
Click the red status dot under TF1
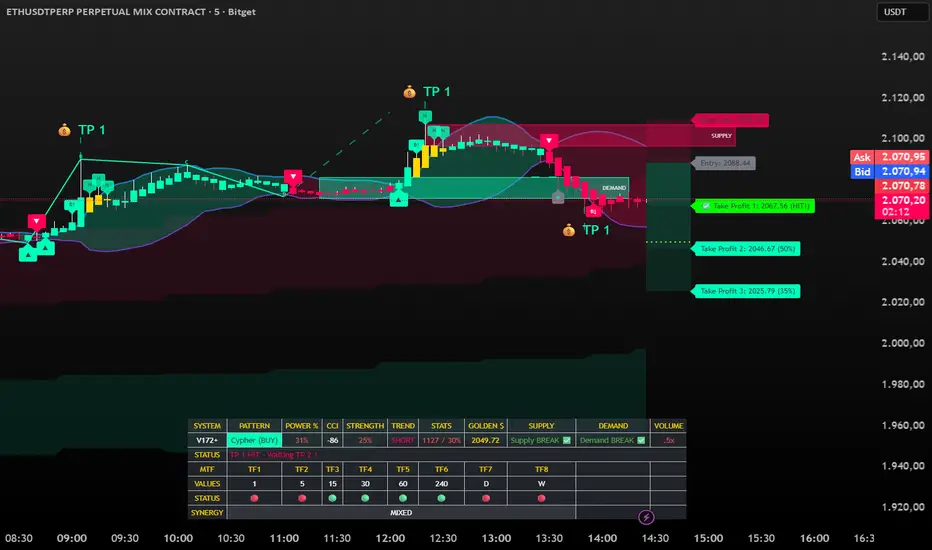tap(254, 498)
